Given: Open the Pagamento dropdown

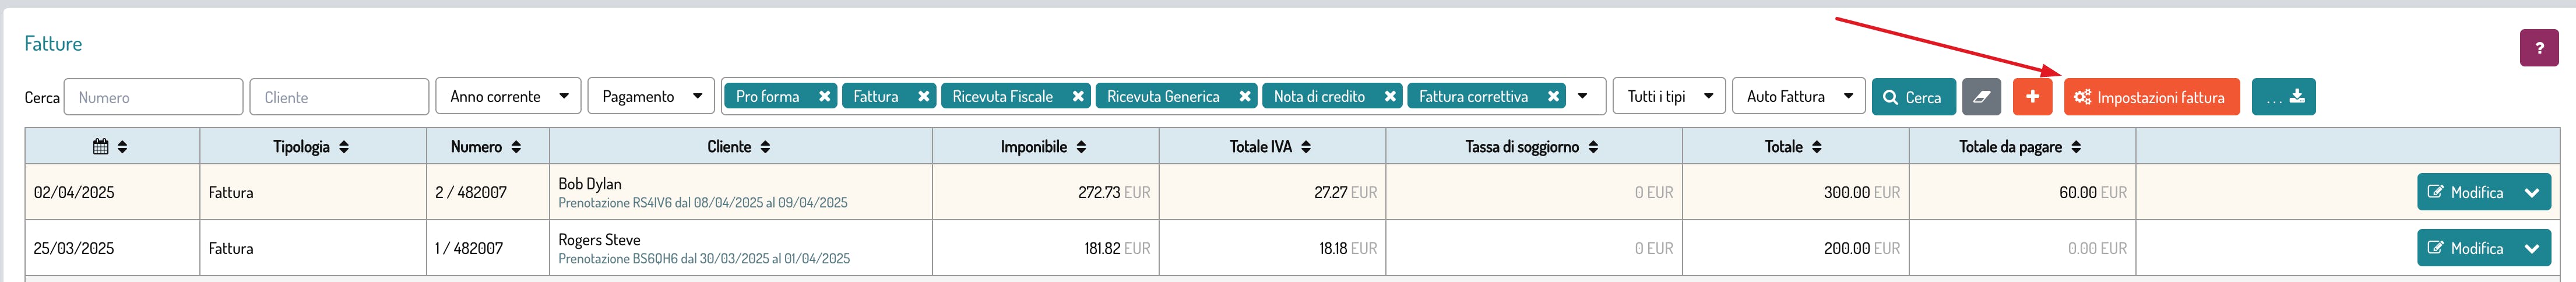Looking at the screenshot, I should tap(651, 97).
